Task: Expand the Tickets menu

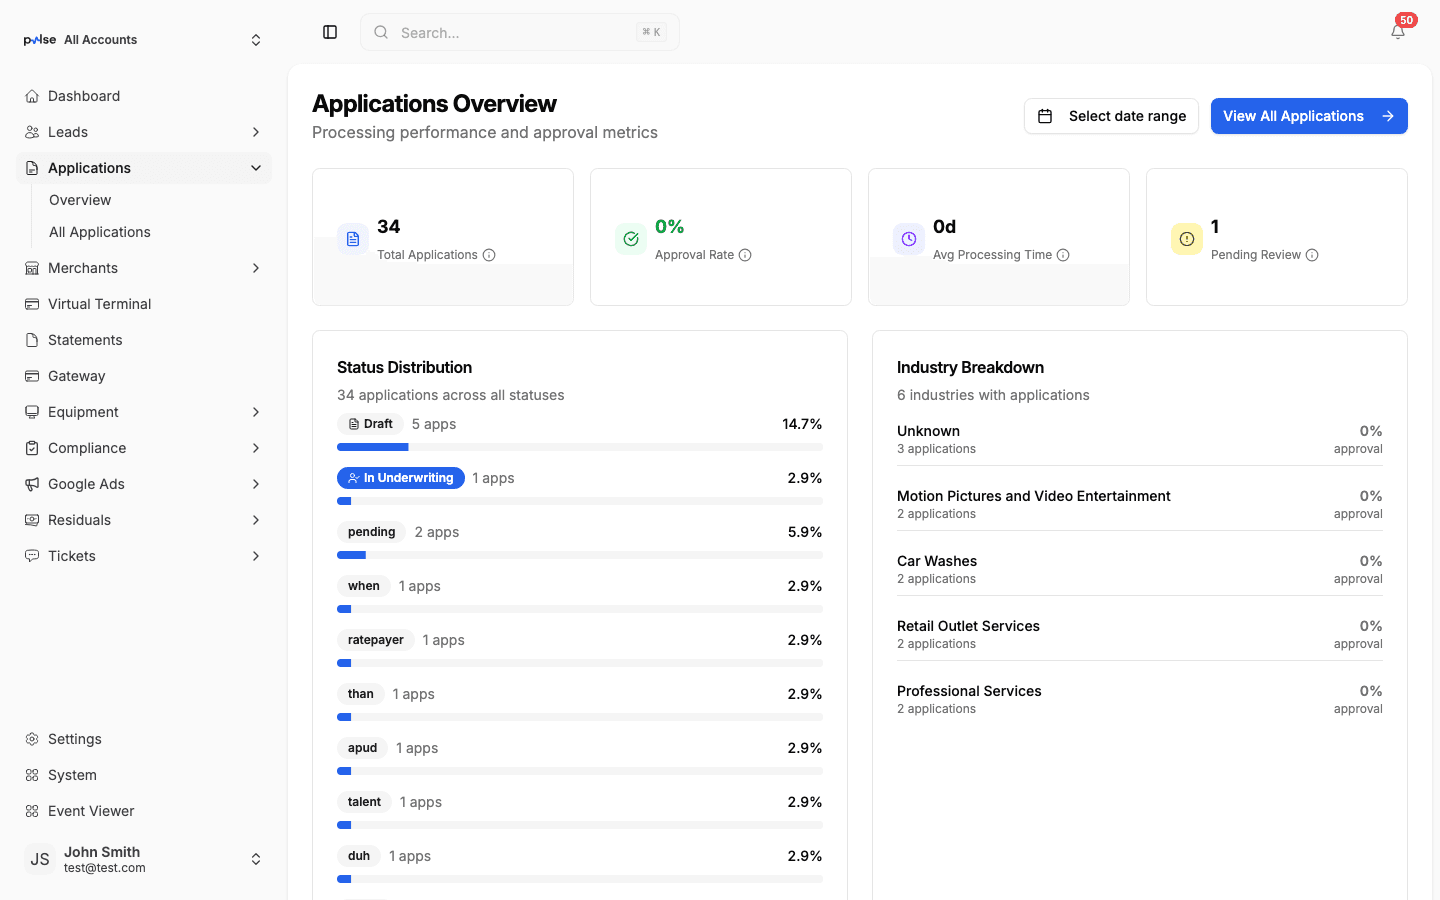Action: tap(256, 555)
